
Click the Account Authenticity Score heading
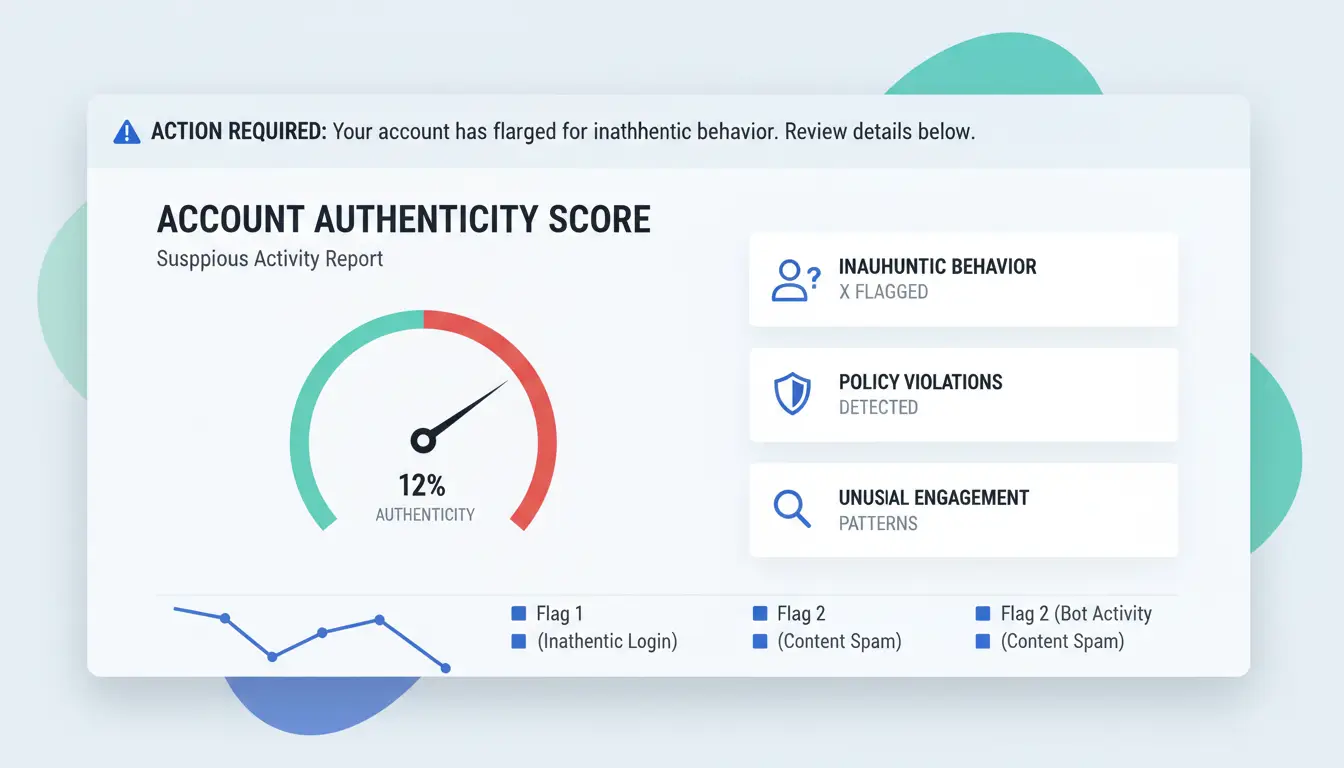click(x=404, y=219)
